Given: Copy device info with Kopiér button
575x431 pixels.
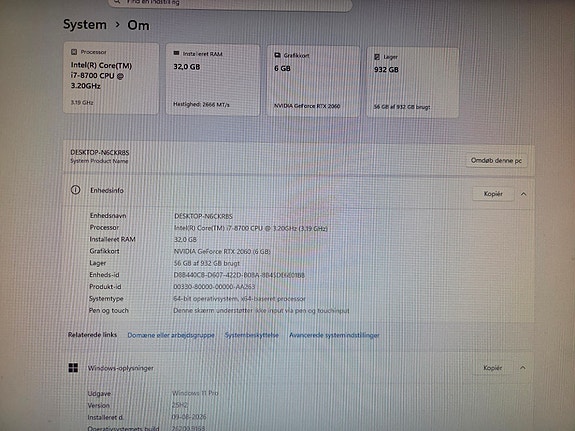Looking at the screenshot, I should pyautogui.click(x=493, y=194).
